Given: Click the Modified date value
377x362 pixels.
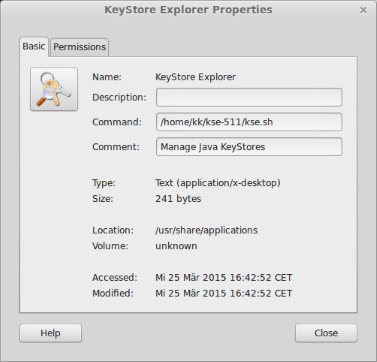Looking at the screenshot, I should (224, 293).
